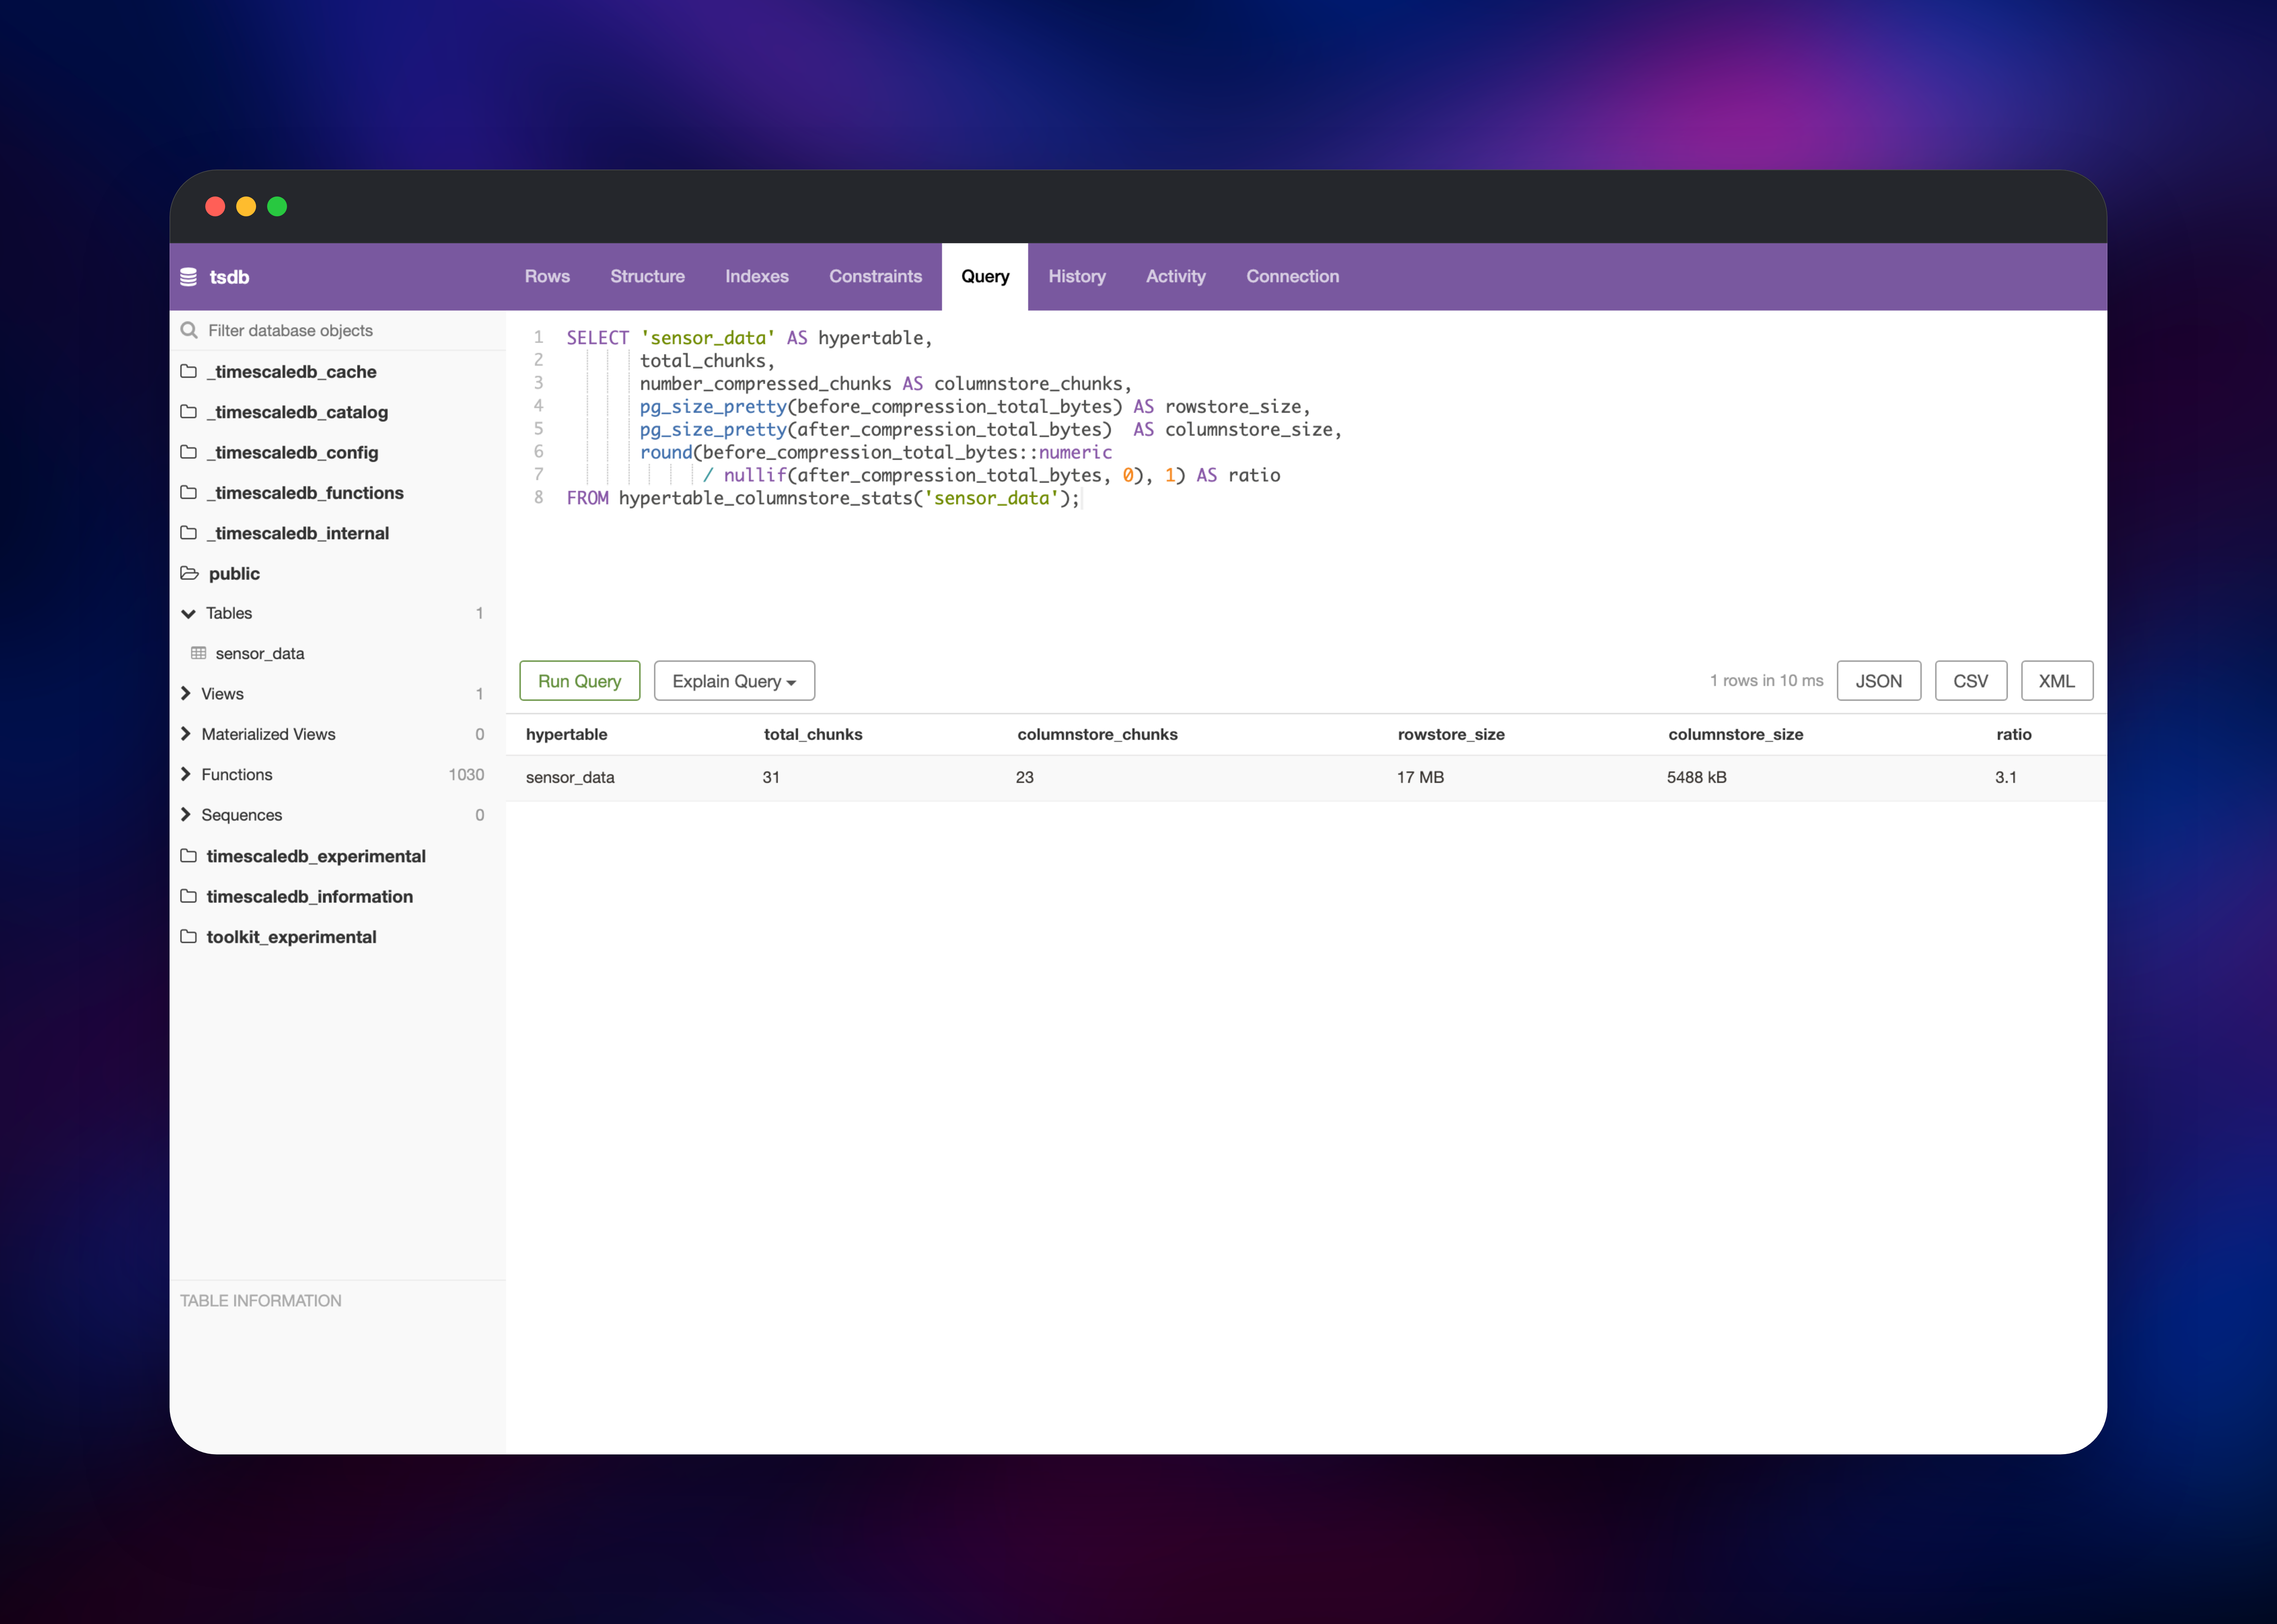Click the folder icon beside _timescaledb_functions
This screenshot has width=2277, height=1624.
[x=188, y=493]
